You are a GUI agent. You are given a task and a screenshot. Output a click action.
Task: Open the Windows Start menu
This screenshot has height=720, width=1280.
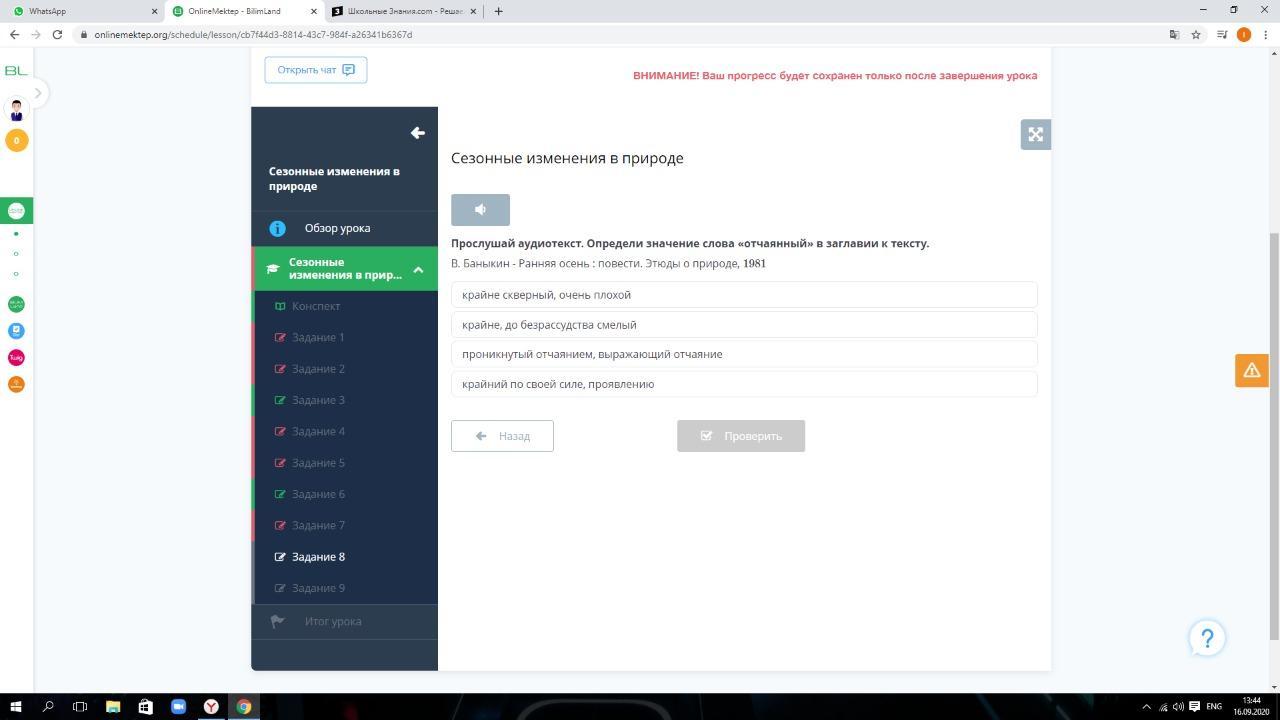click(16, 706)
